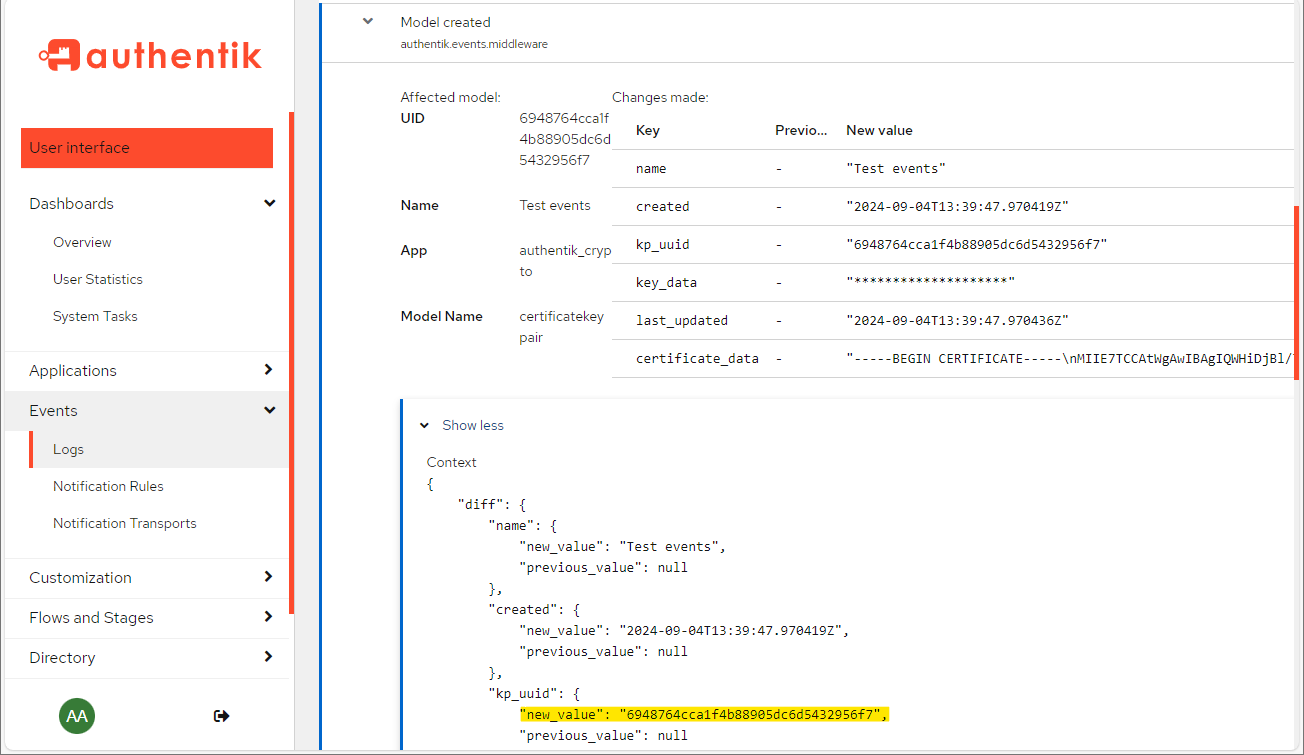Expand Flows and Stages section

coord(146,617)
